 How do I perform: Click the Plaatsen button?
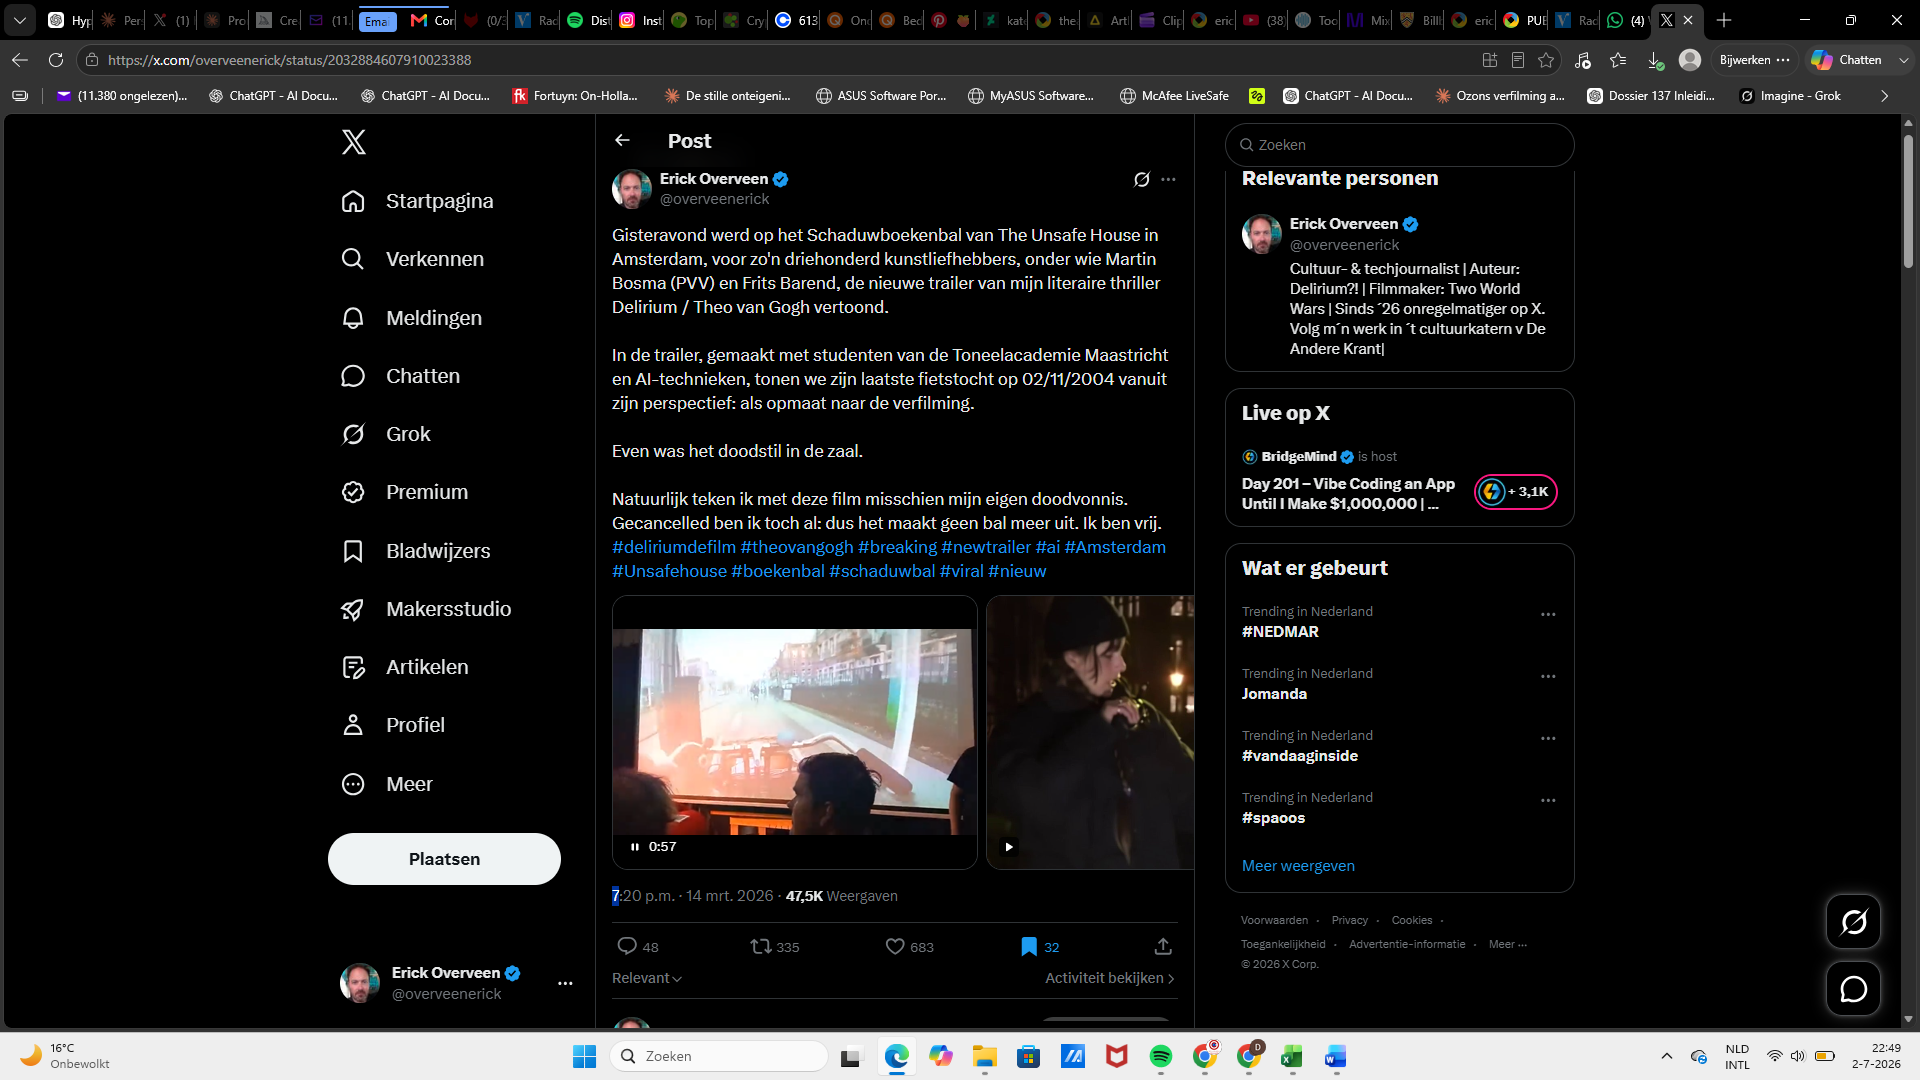pos(444,859)
